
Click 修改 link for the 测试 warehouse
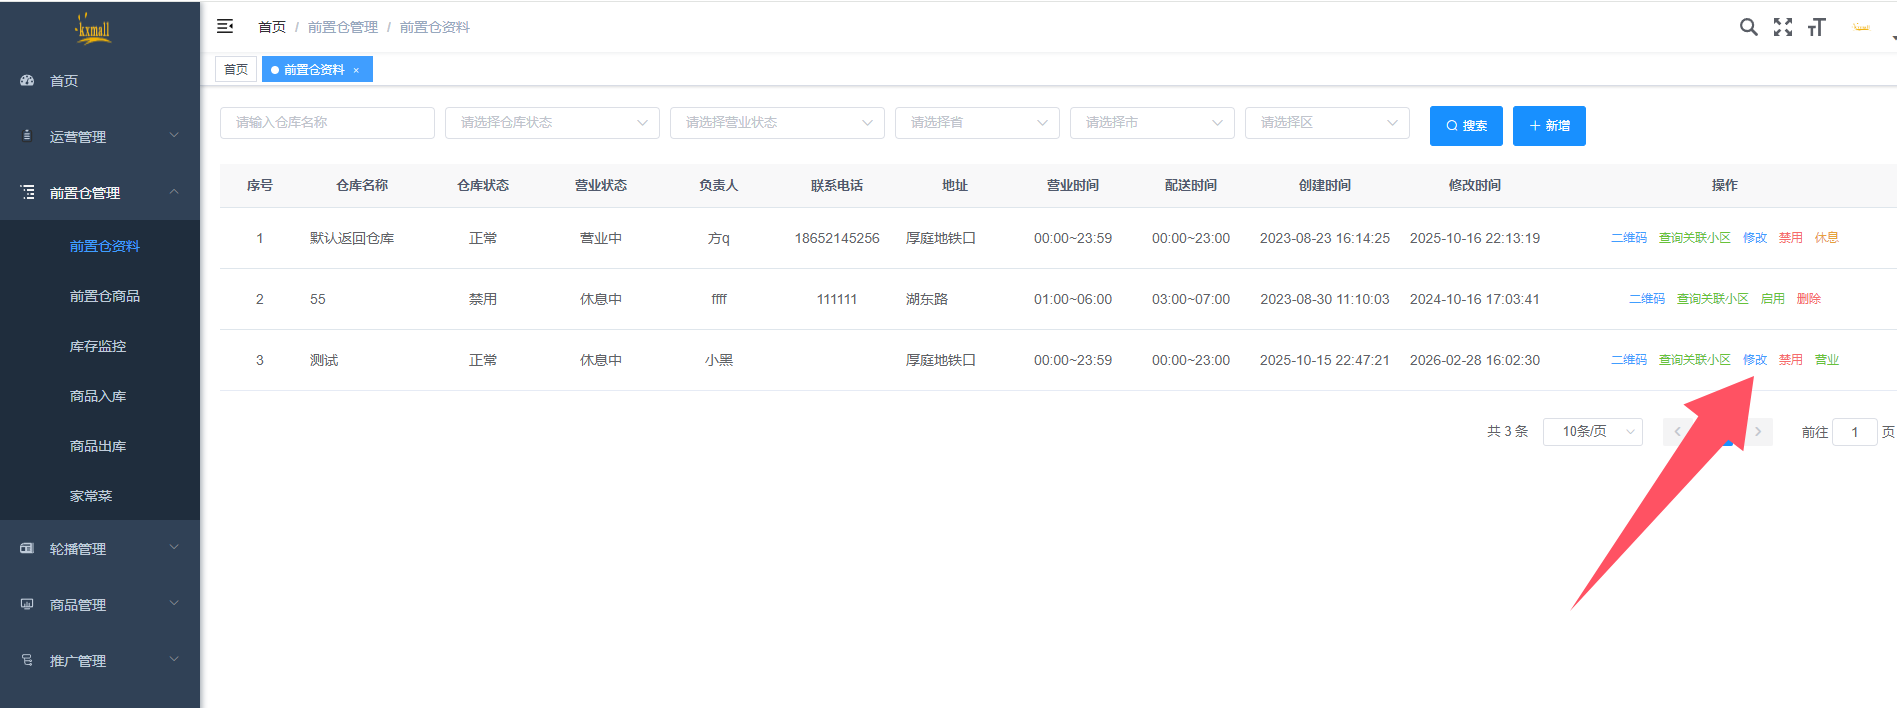1754,360
